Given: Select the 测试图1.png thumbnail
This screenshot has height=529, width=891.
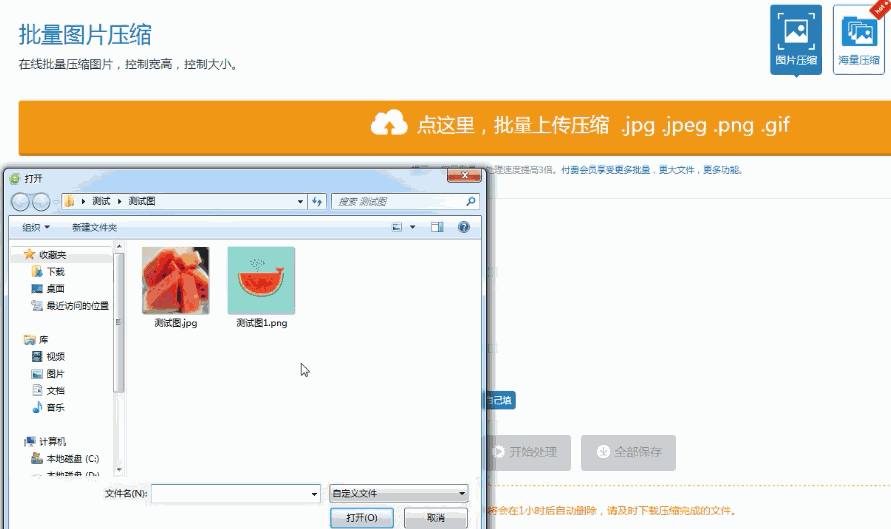Looking at the screenshot, I should pyautogui.click(x=261, y=280).
